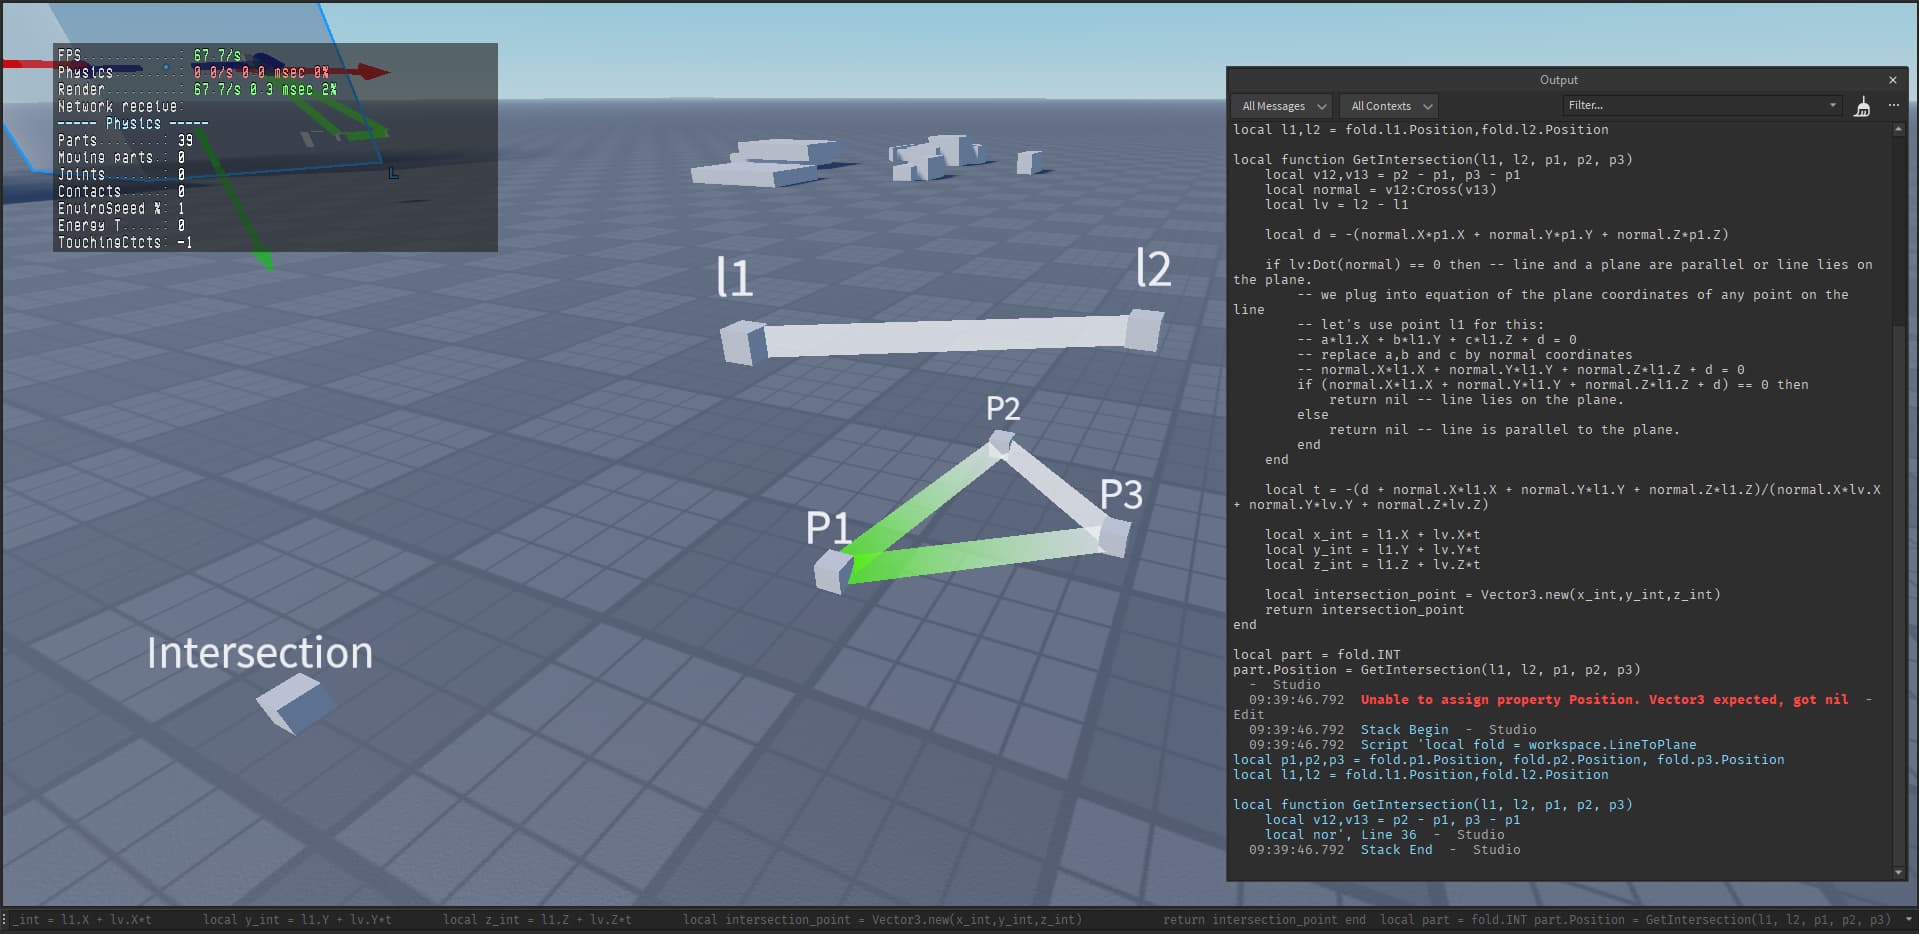The image size is (1919, 934).
Task: Click the Stack End message
Action: [1395, 850]
